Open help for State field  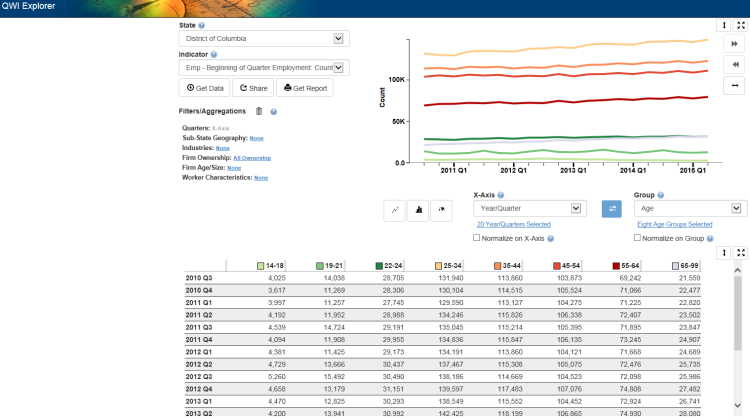(202, 25)
